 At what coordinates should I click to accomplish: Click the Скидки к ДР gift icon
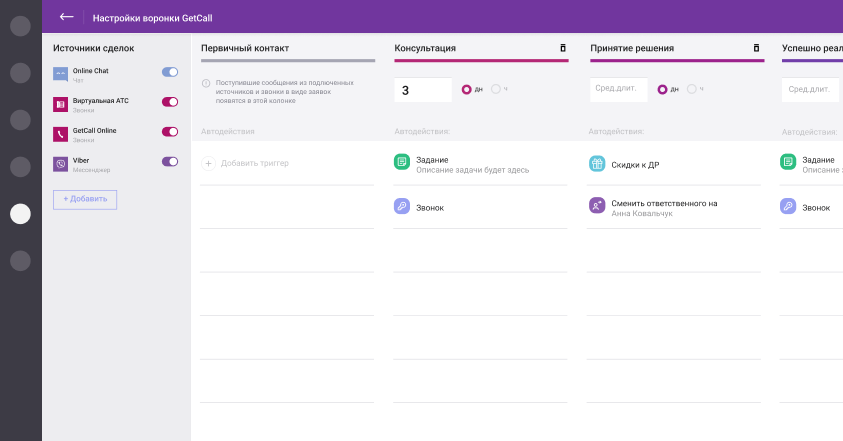pyautogui.click(x=597, y=164)
